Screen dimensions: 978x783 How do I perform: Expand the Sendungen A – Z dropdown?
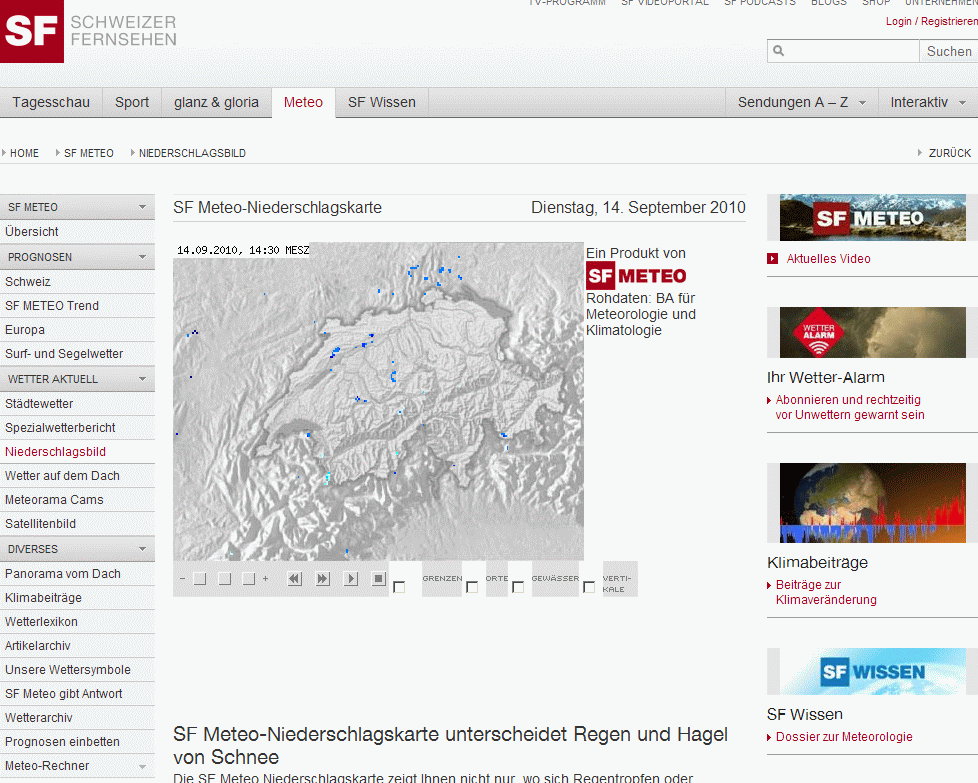coord(801,102)
